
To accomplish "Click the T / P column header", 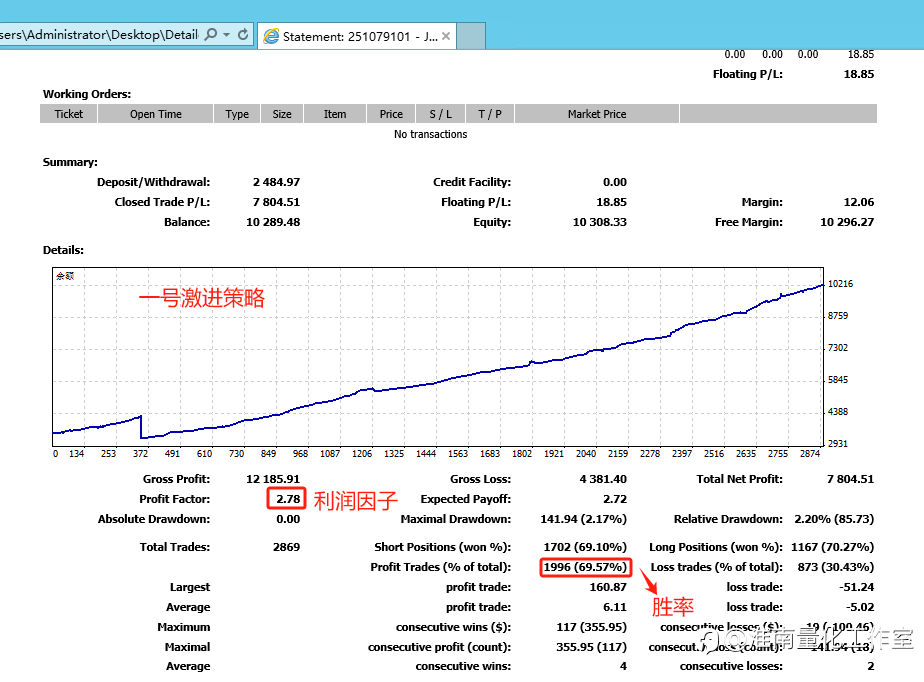I will click(x=490, y=114).
